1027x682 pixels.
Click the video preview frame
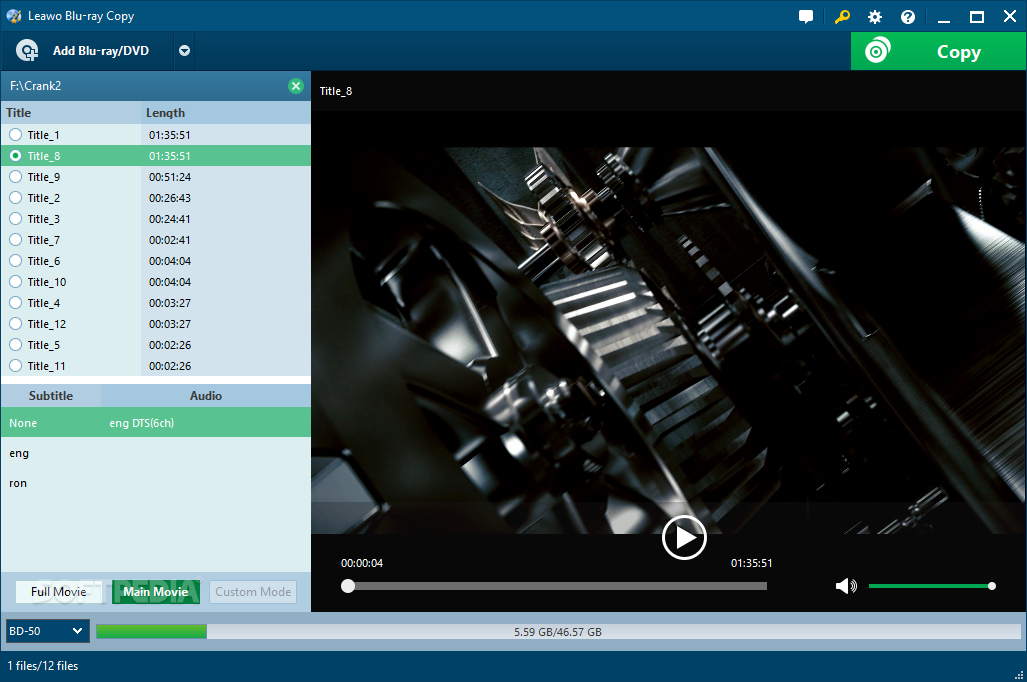tap(669, 341)
